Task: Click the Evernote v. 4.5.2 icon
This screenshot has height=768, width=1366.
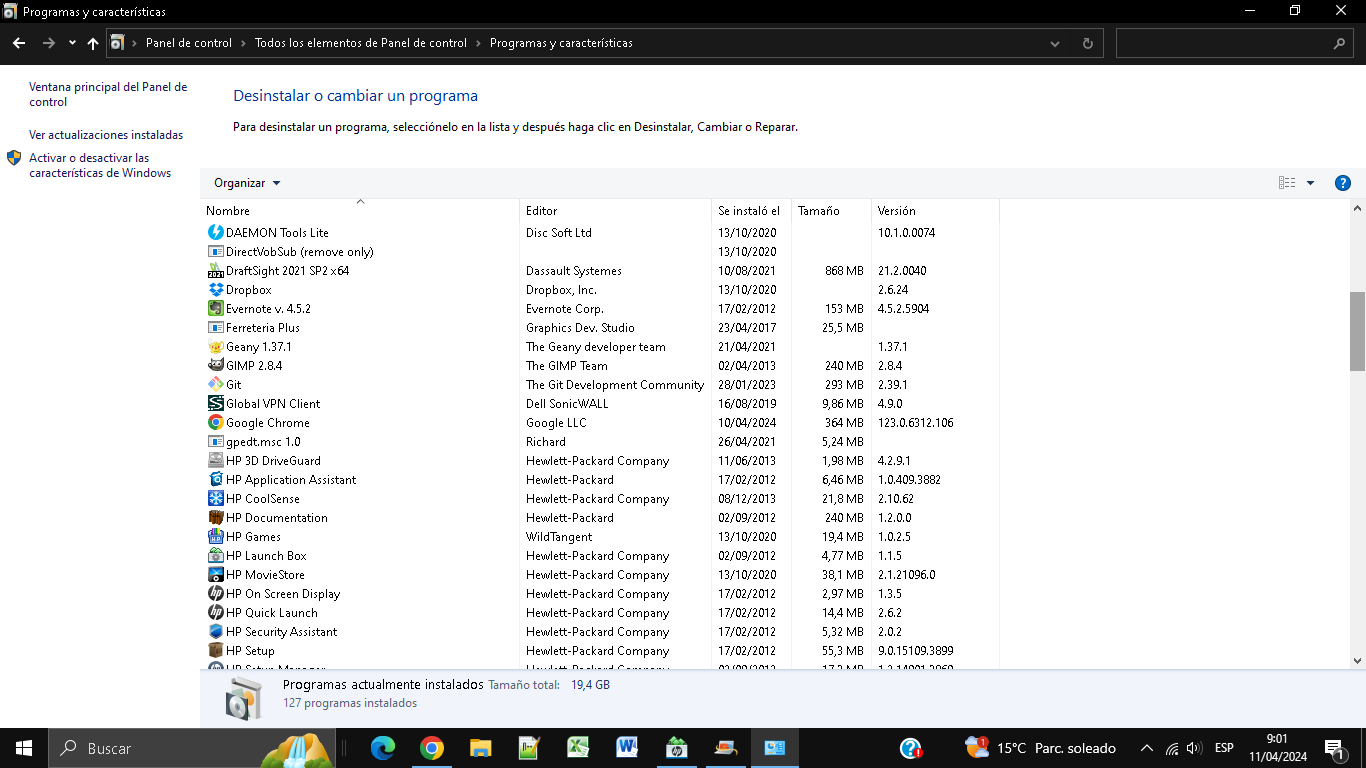Action: click(x=215, y=308)
